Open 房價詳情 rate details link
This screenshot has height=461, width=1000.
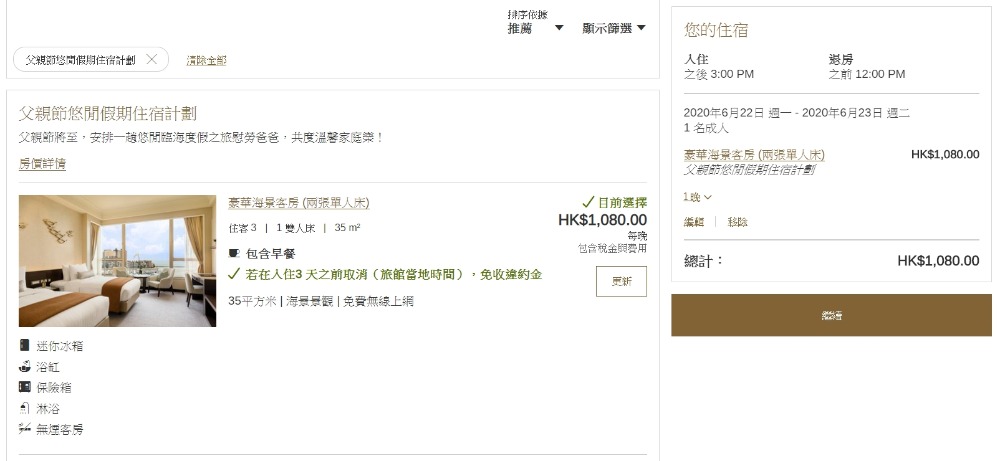42,163
